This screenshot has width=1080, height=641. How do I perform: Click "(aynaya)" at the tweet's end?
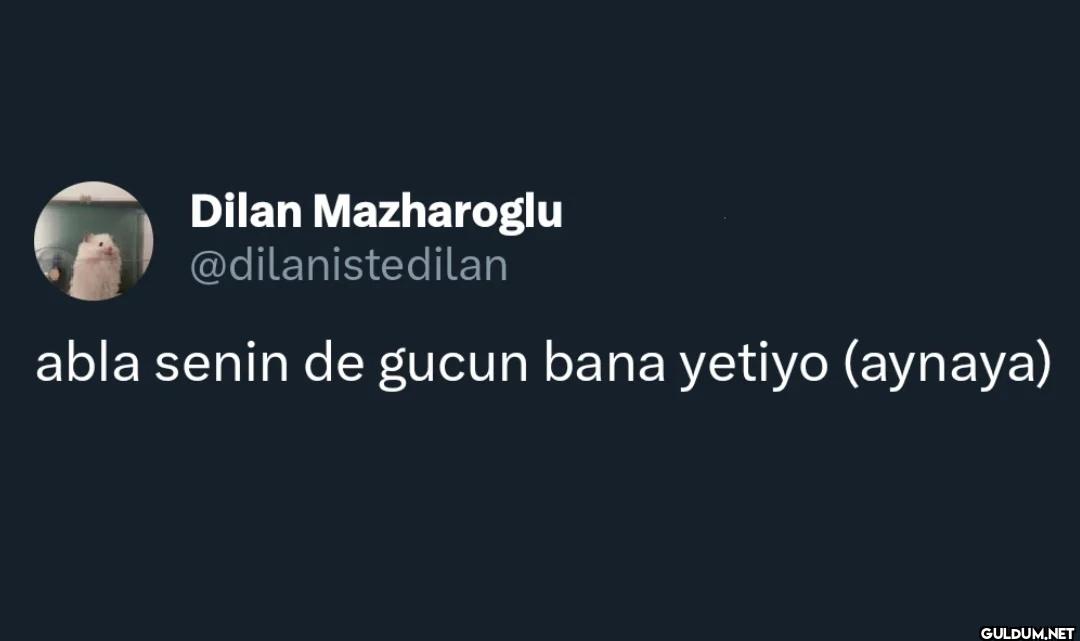click(x=946, y=367)
